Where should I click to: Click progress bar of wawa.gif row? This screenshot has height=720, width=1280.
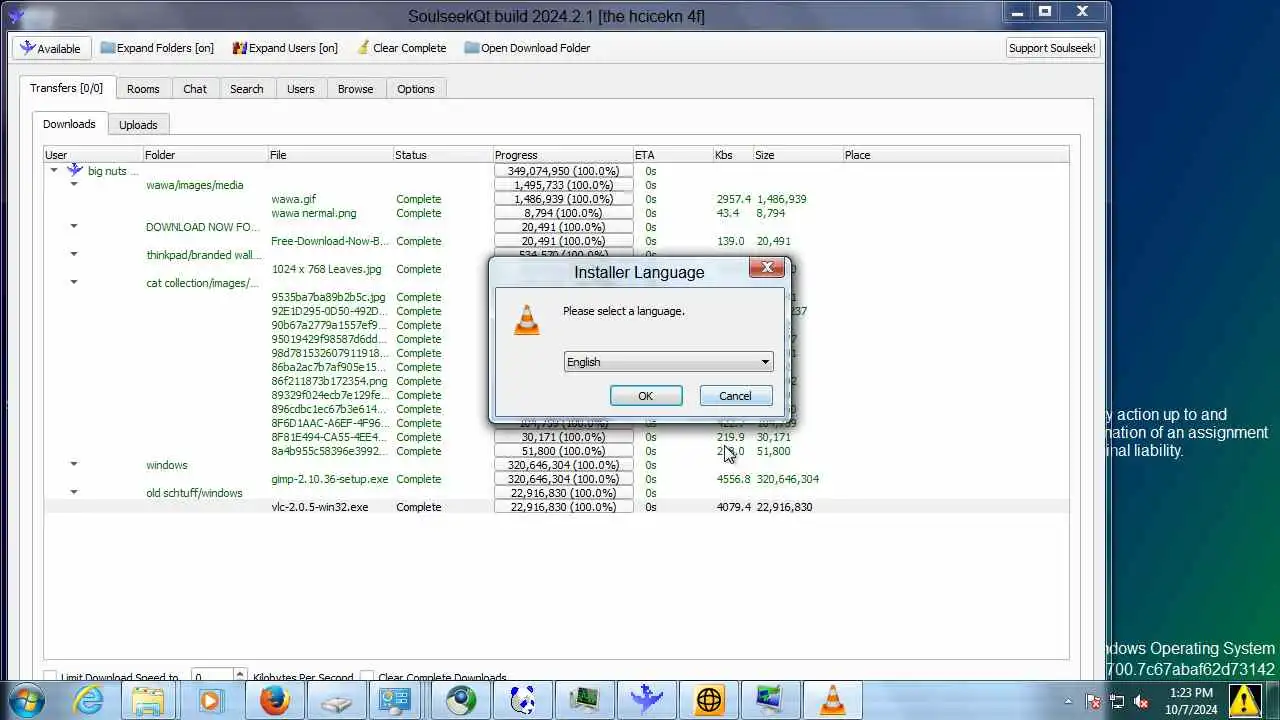tap(563, 199)
